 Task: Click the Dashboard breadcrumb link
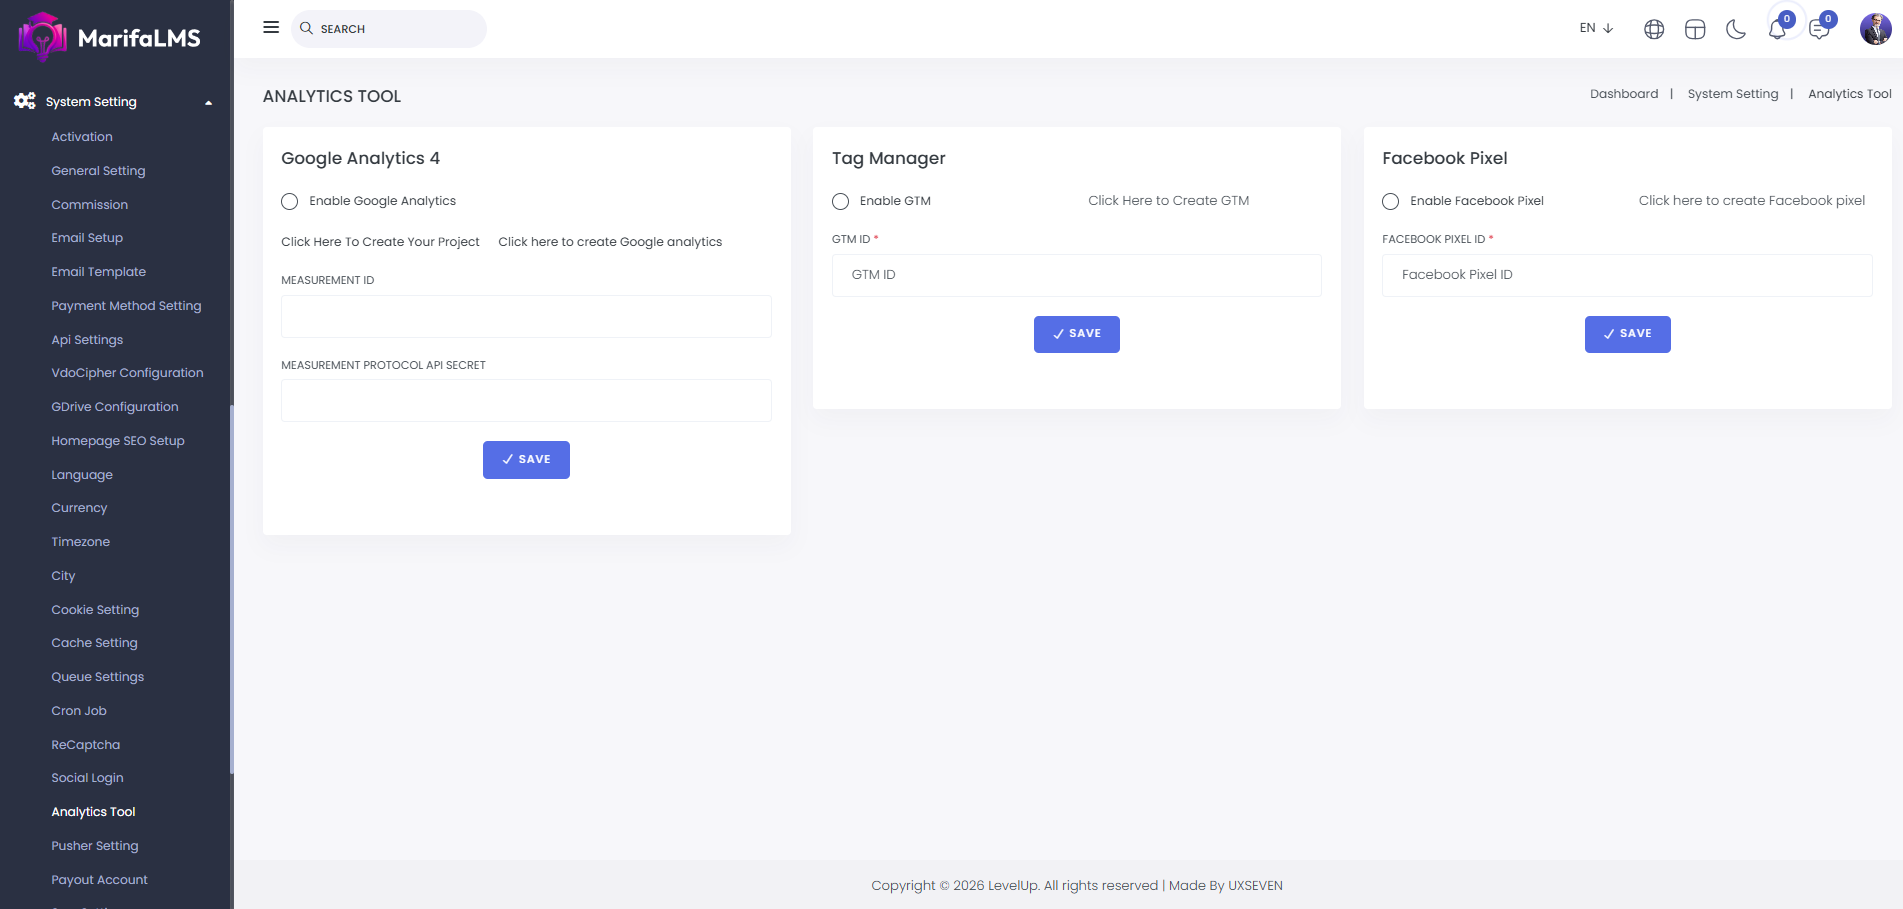tap(1624, 94)
